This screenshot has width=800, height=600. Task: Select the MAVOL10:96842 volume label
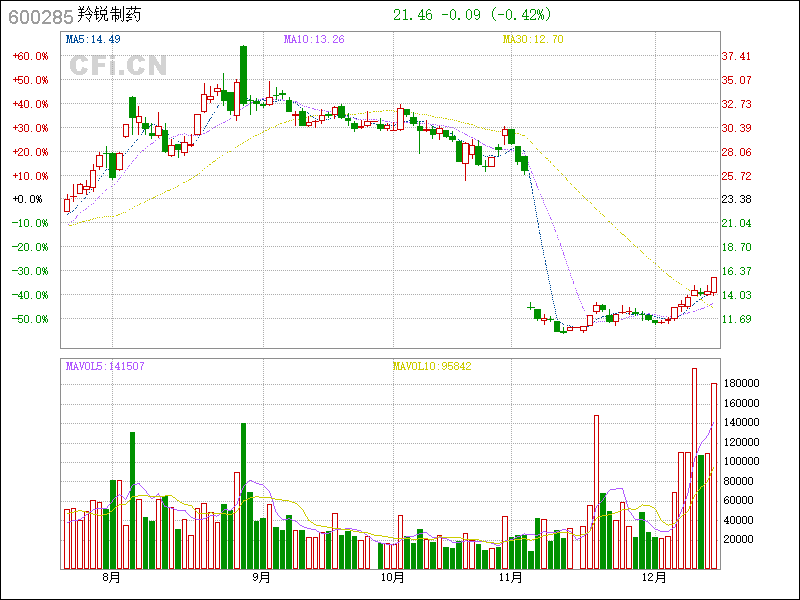click(x=431, y=366)
